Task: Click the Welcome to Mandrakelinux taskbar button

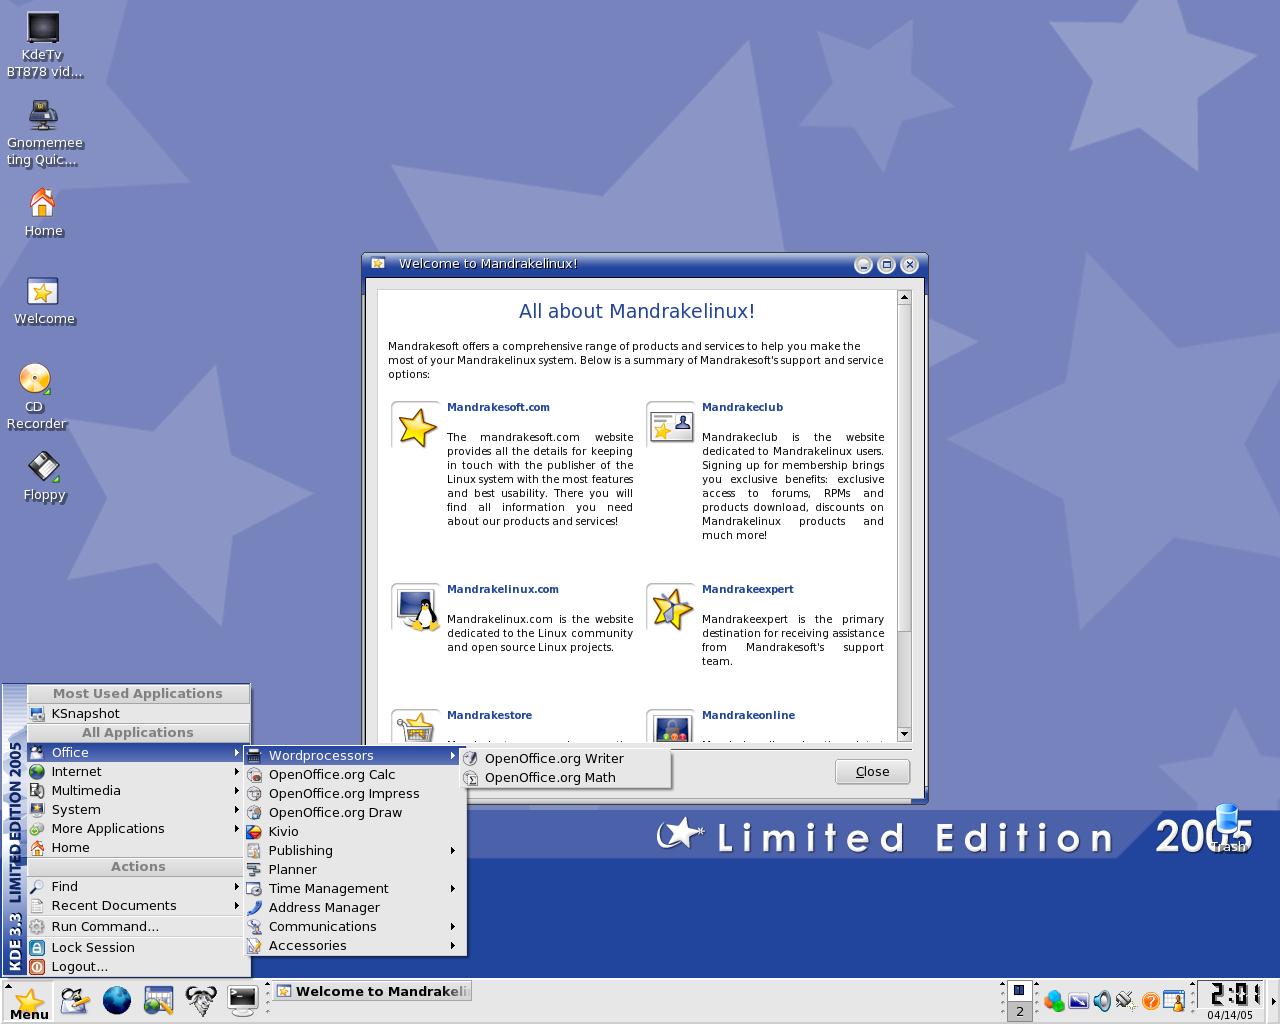Action: [x=372, y=991]
